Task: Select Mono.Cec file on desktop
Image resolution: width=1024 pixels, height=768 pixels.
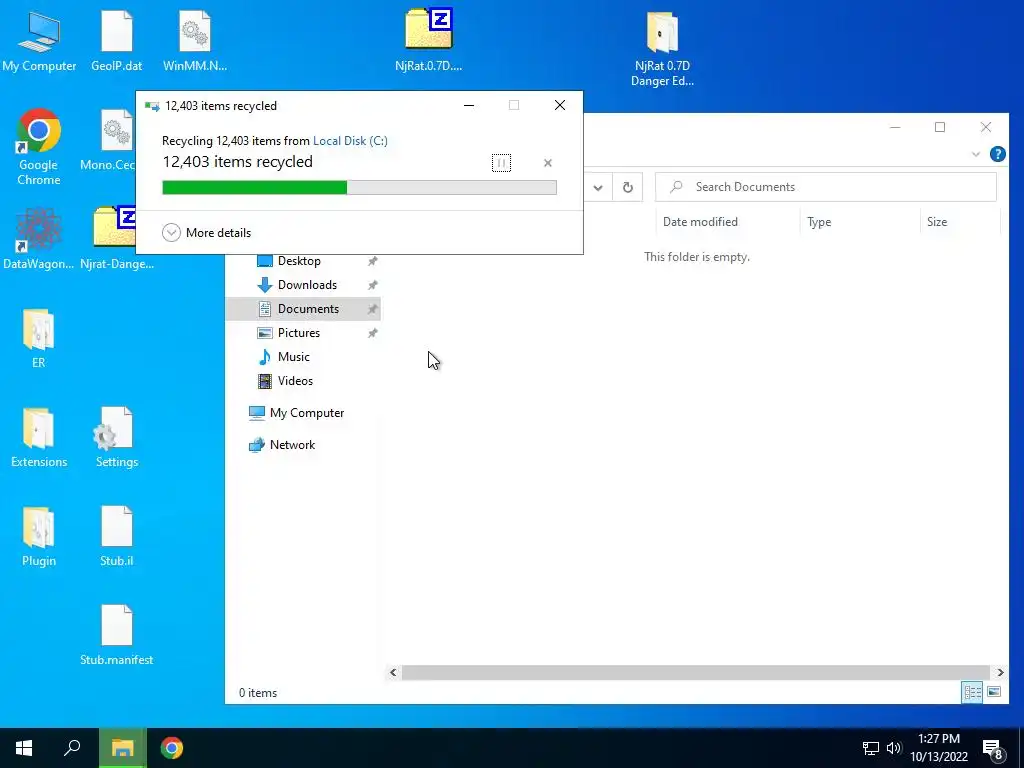Action: tap(108, 140)
